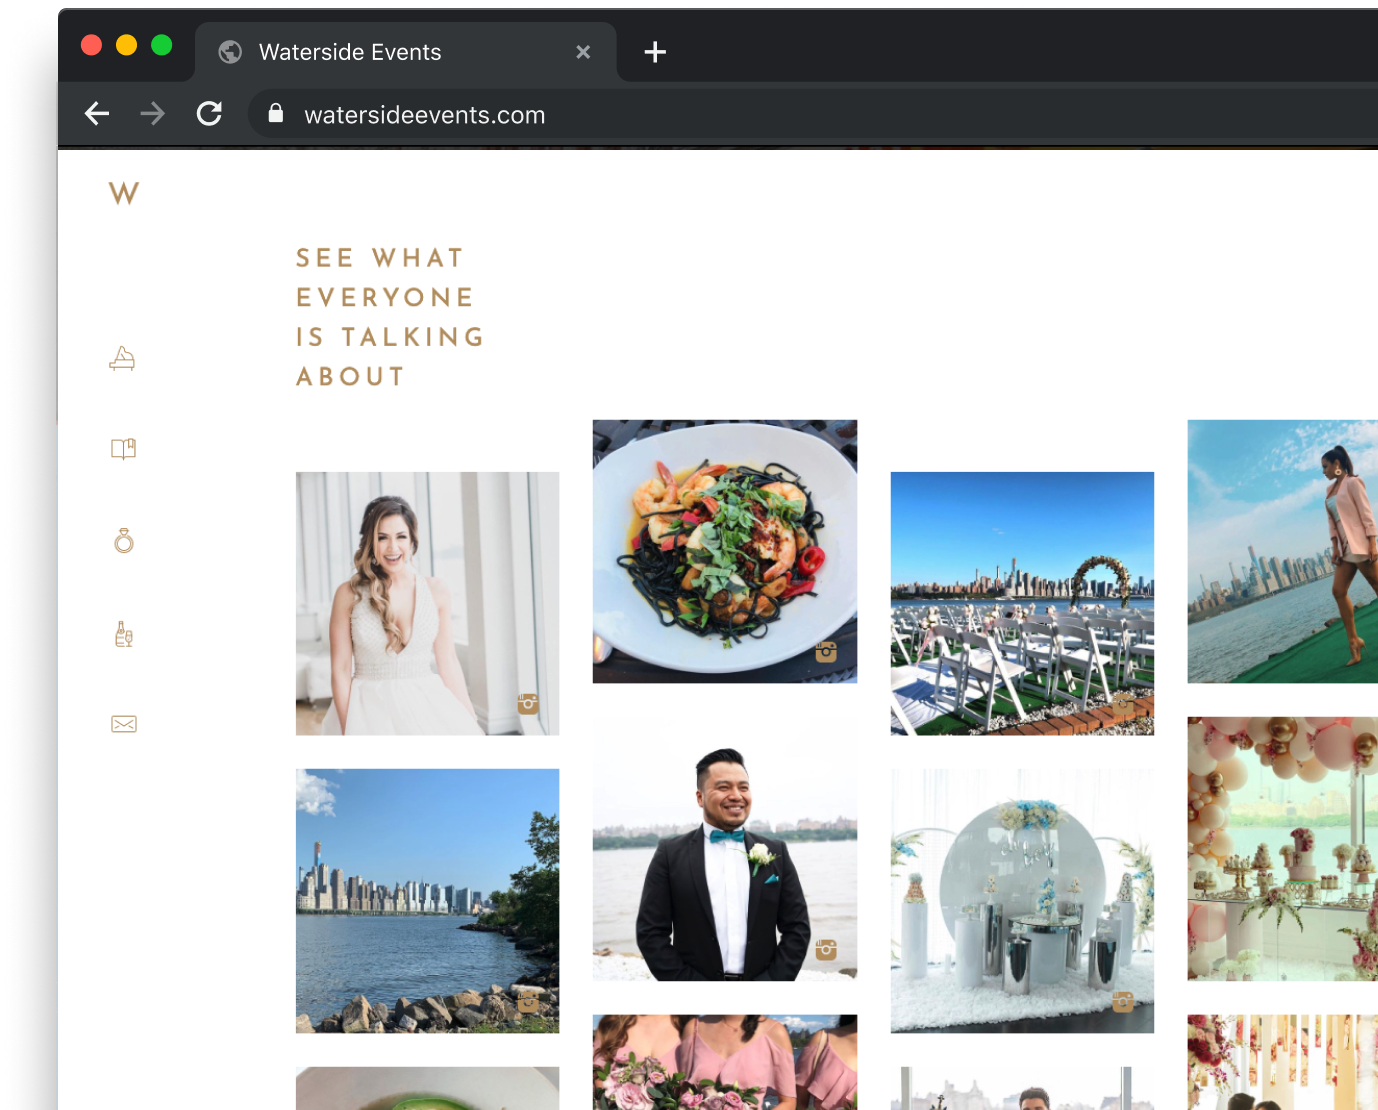The height and width of the screenshot is (1110, 1378).
Task: Open the ceremony chairs with floral arch photo
Action: (x=1022, y=604)
